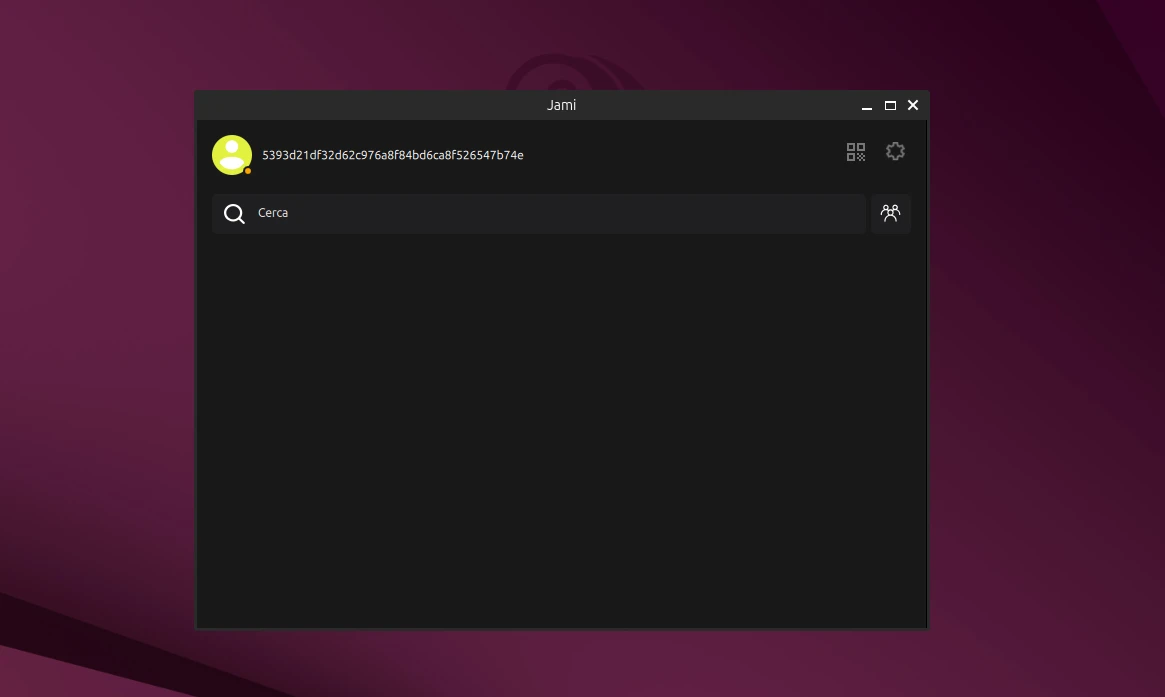This screenshot has width=1165, height=697.
Task: Close the Jami window
Action: tap(913, 105)
